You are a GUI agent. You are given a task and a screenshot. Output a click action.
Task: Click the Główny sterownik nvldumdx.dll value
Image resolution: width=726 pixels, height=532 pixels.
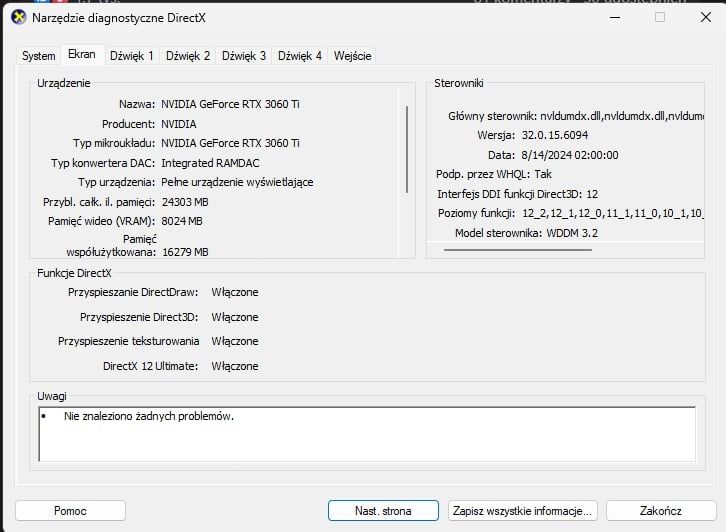pyautogui.click(x=622, y=116)
